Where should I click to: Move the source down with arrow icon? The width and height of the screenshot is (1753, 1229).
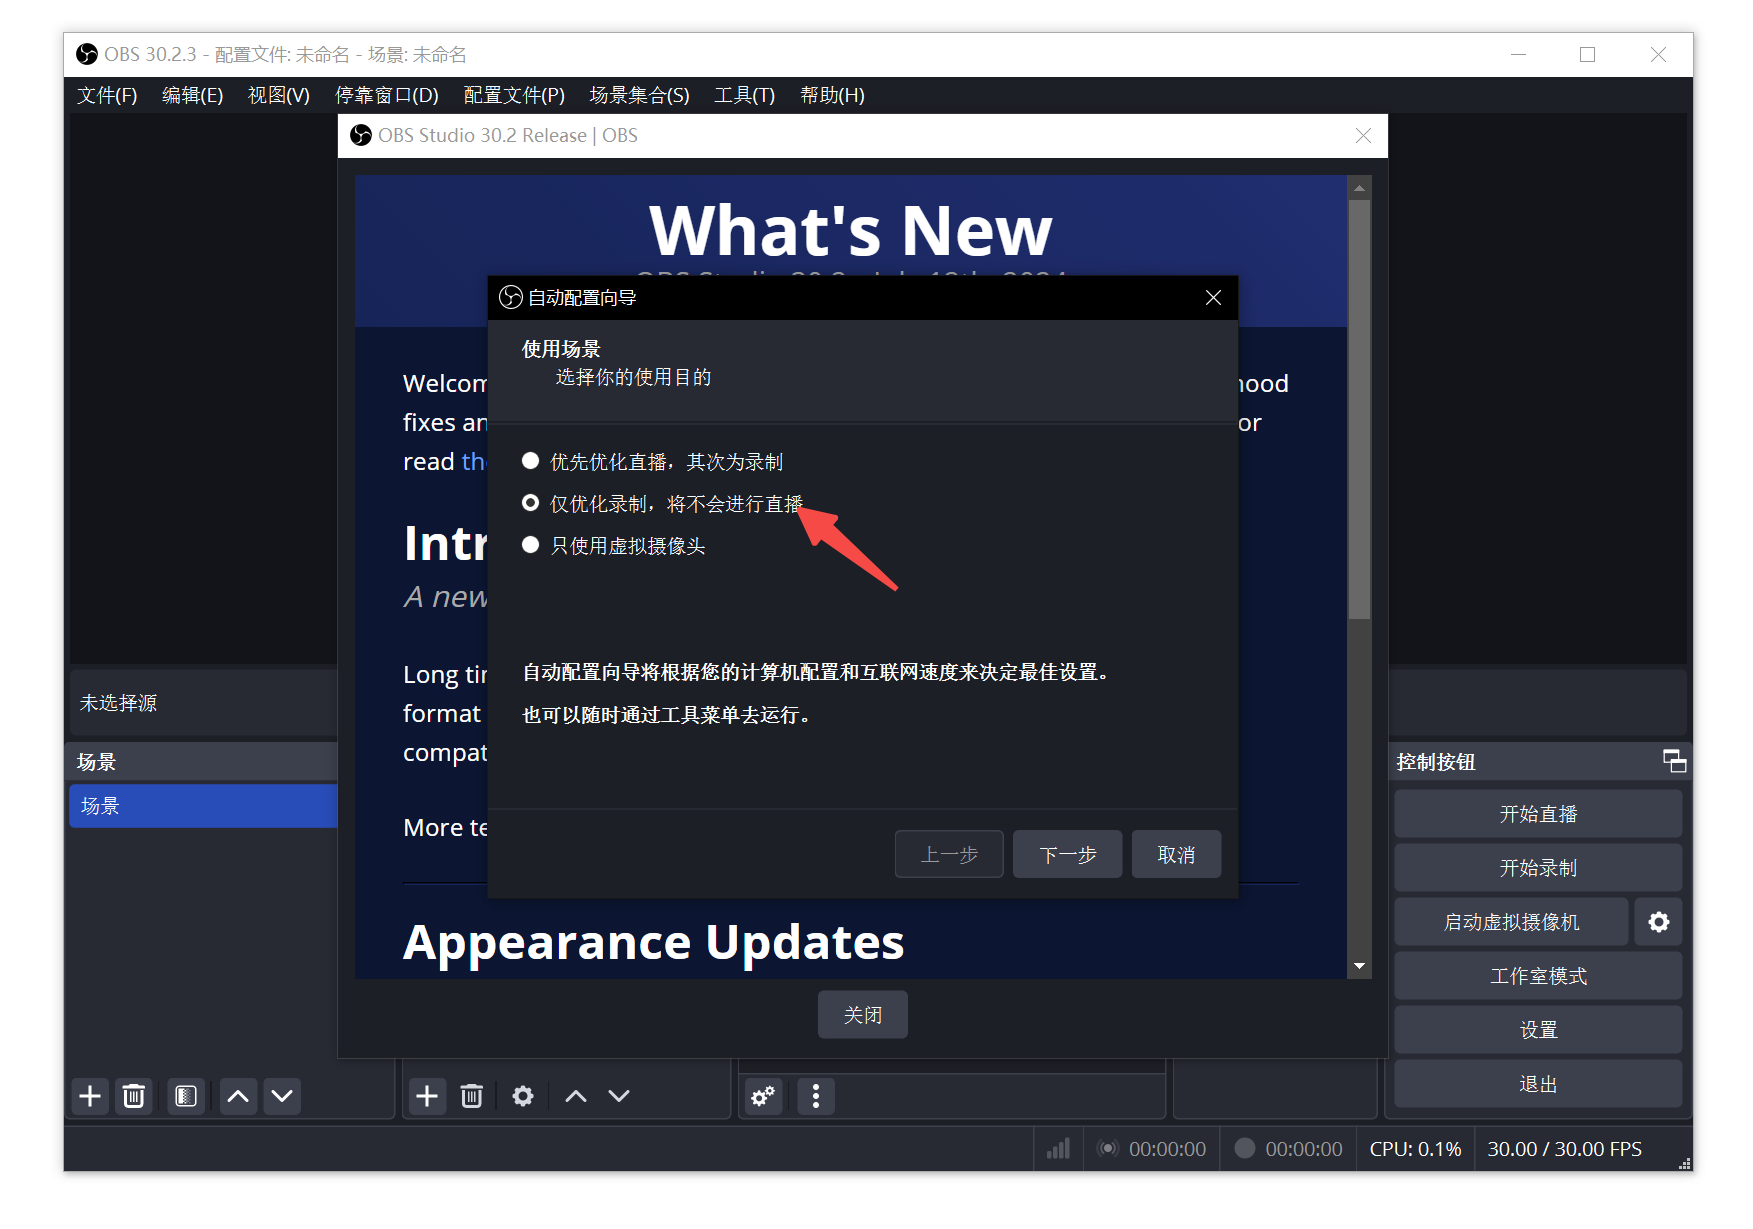[619, 1096]
